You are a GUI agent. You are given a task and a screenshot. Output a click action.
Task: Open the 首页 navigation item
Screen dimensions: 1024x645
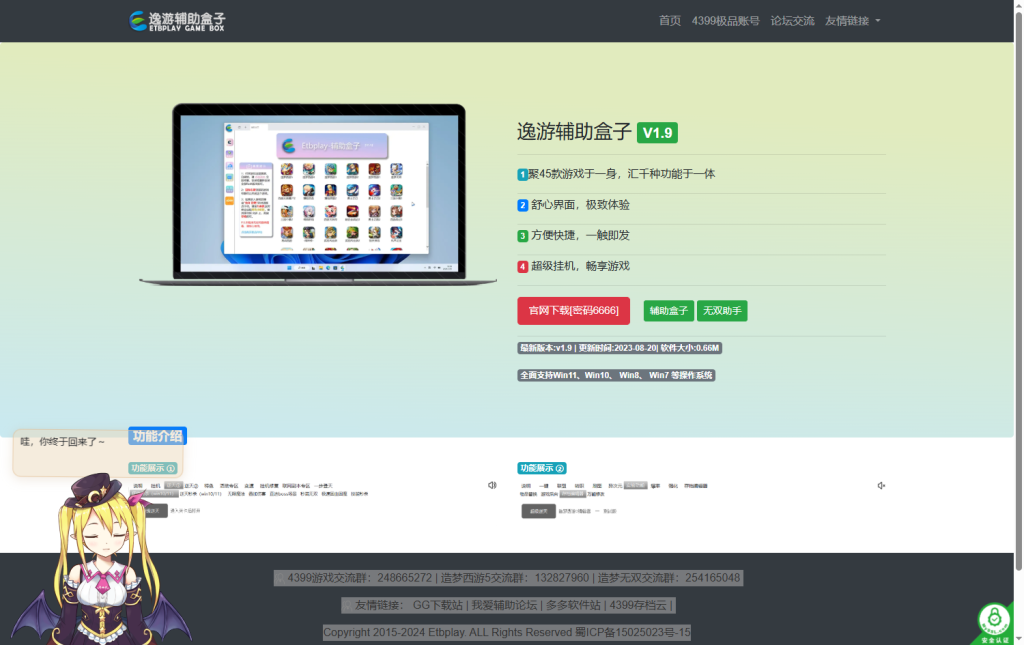[x=670, y=21]
